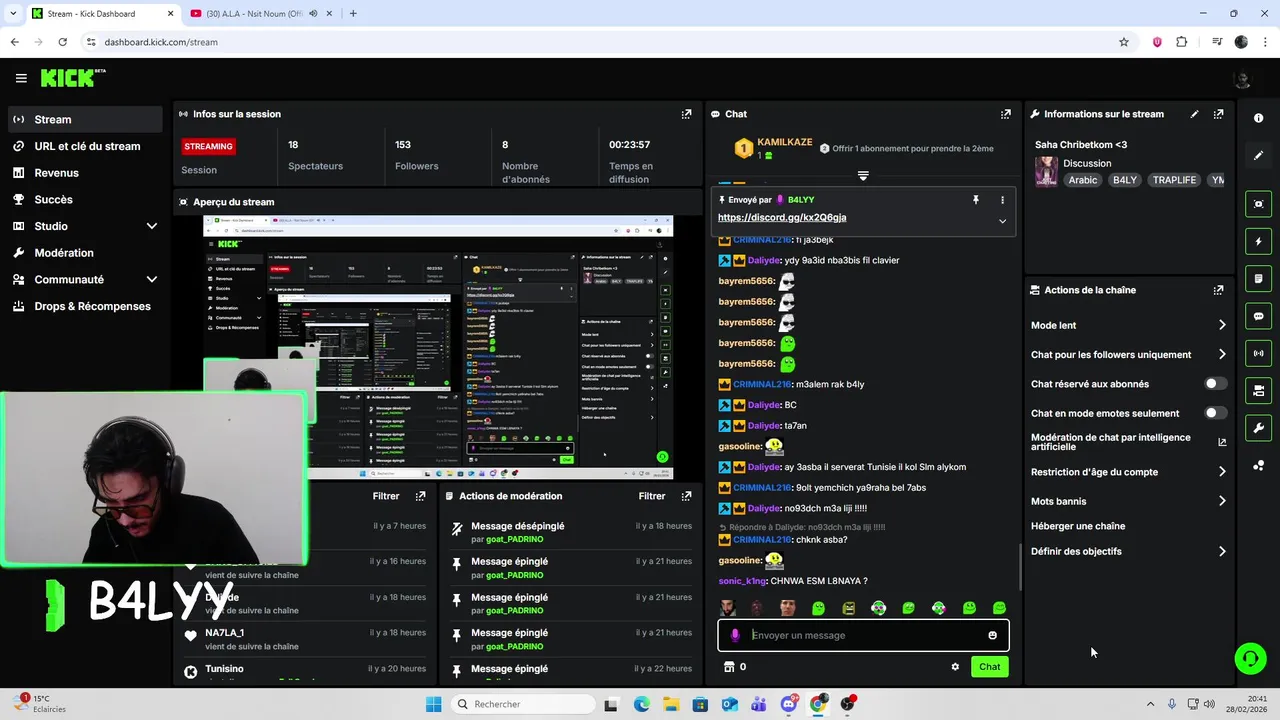The height and width of the screenshot is (720, 1280).
Task: Unpin the pinned chat message via pin icon
Action: tap(976, 200)
